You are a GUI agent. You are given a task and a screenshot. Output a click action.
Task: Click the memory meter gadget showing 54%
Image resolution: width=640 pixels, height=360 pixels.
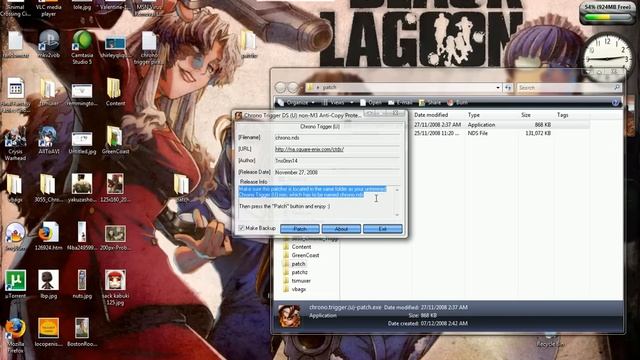click(607, 13)
